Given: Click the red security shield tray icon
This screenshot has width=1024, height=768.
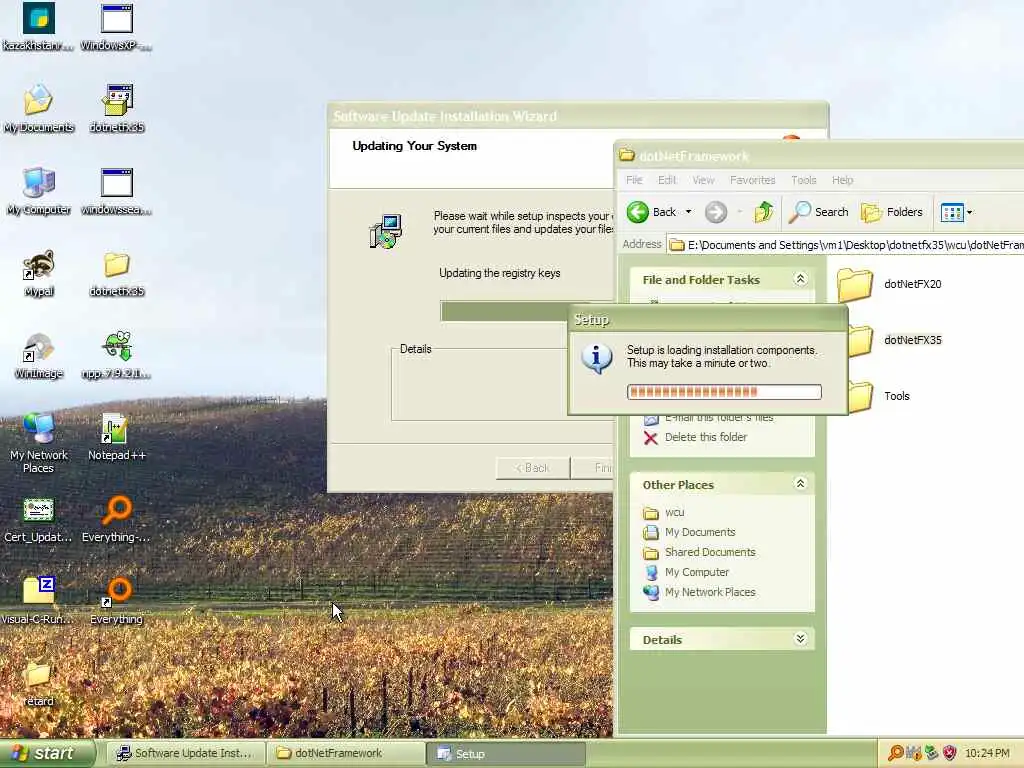Looking at the screenshot, I should coord(950,754).
